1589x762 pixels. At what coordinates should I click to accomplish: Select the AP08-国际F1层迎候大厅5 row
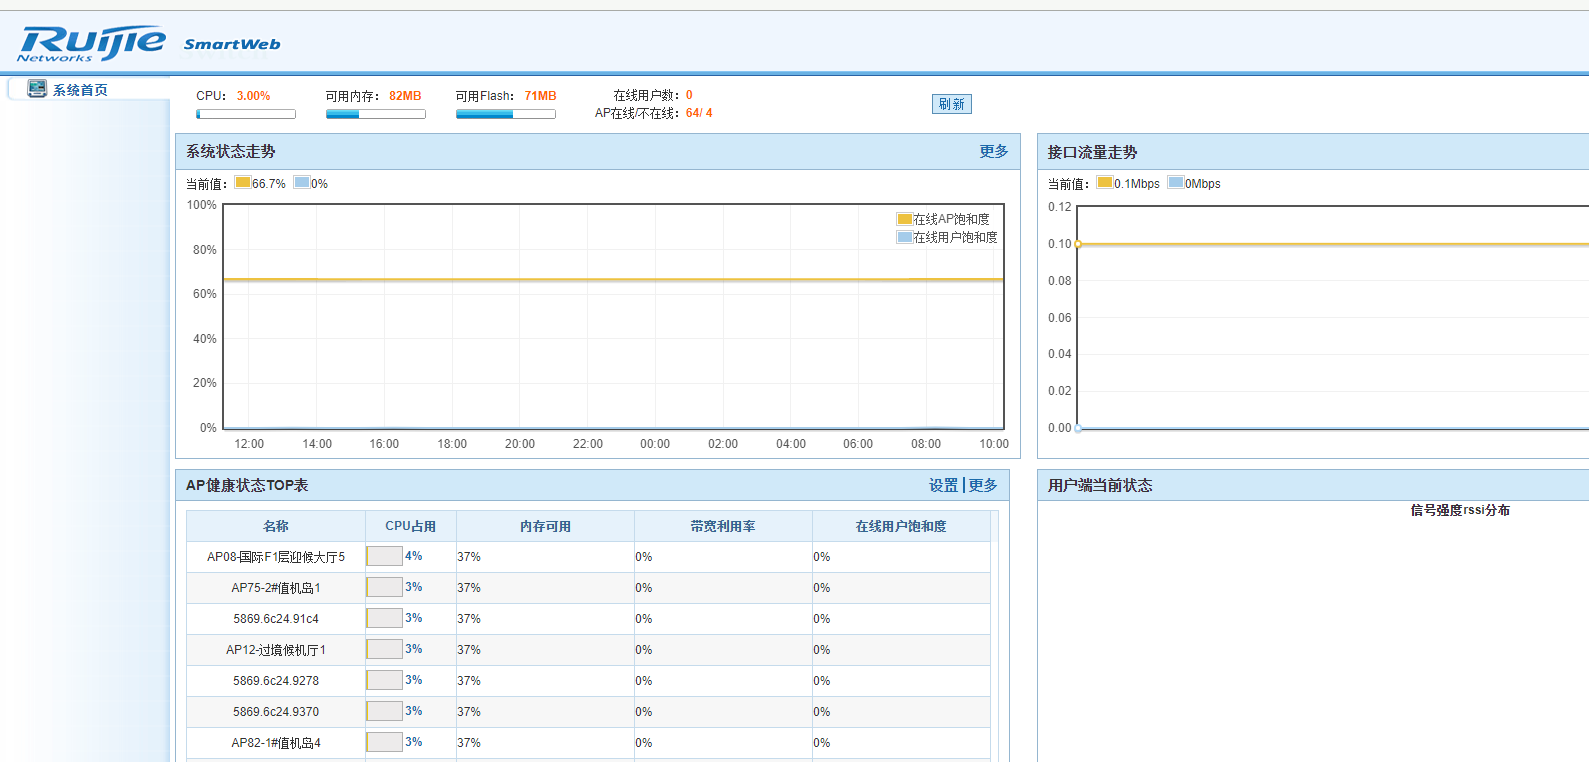pos(276,557)
